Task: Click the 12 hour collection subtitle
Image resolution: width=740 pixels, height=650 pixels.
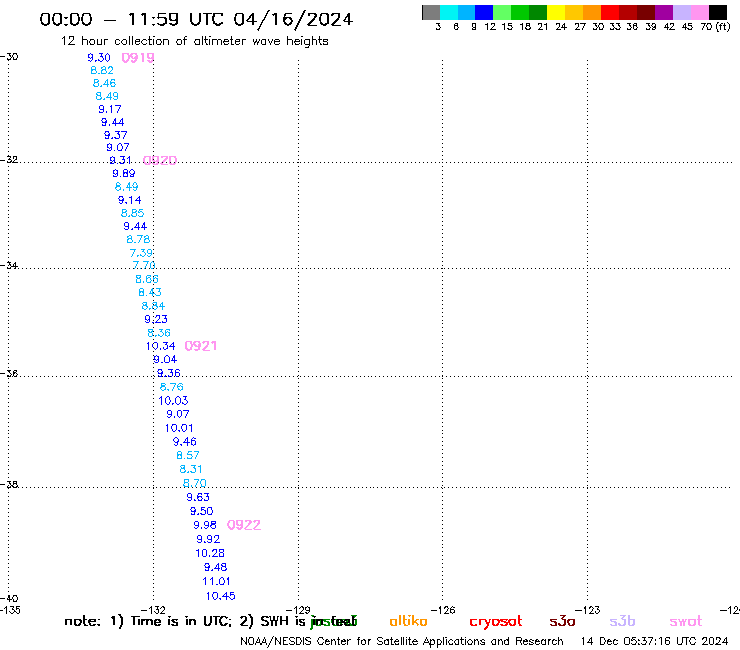Action: pyautogui.click(x=194, y=41)
